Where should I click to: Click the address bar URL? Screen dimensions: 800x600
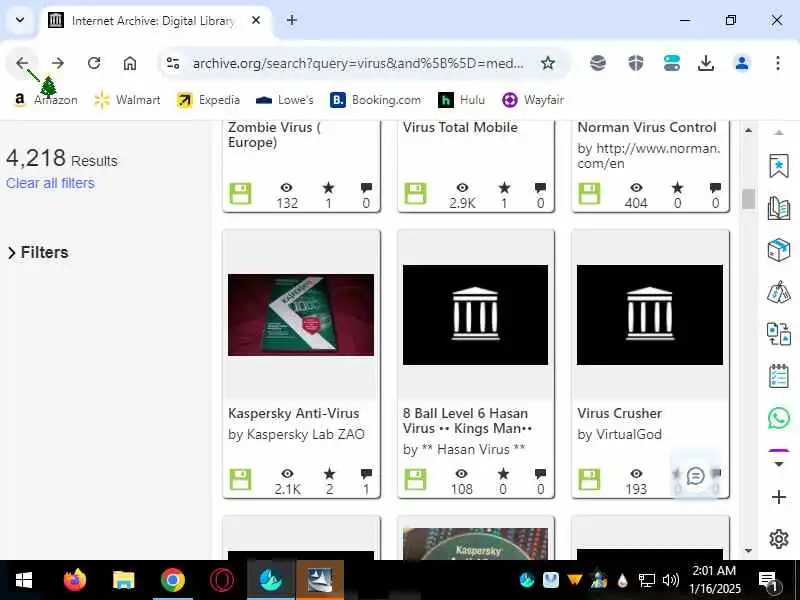tap(358, 63)
